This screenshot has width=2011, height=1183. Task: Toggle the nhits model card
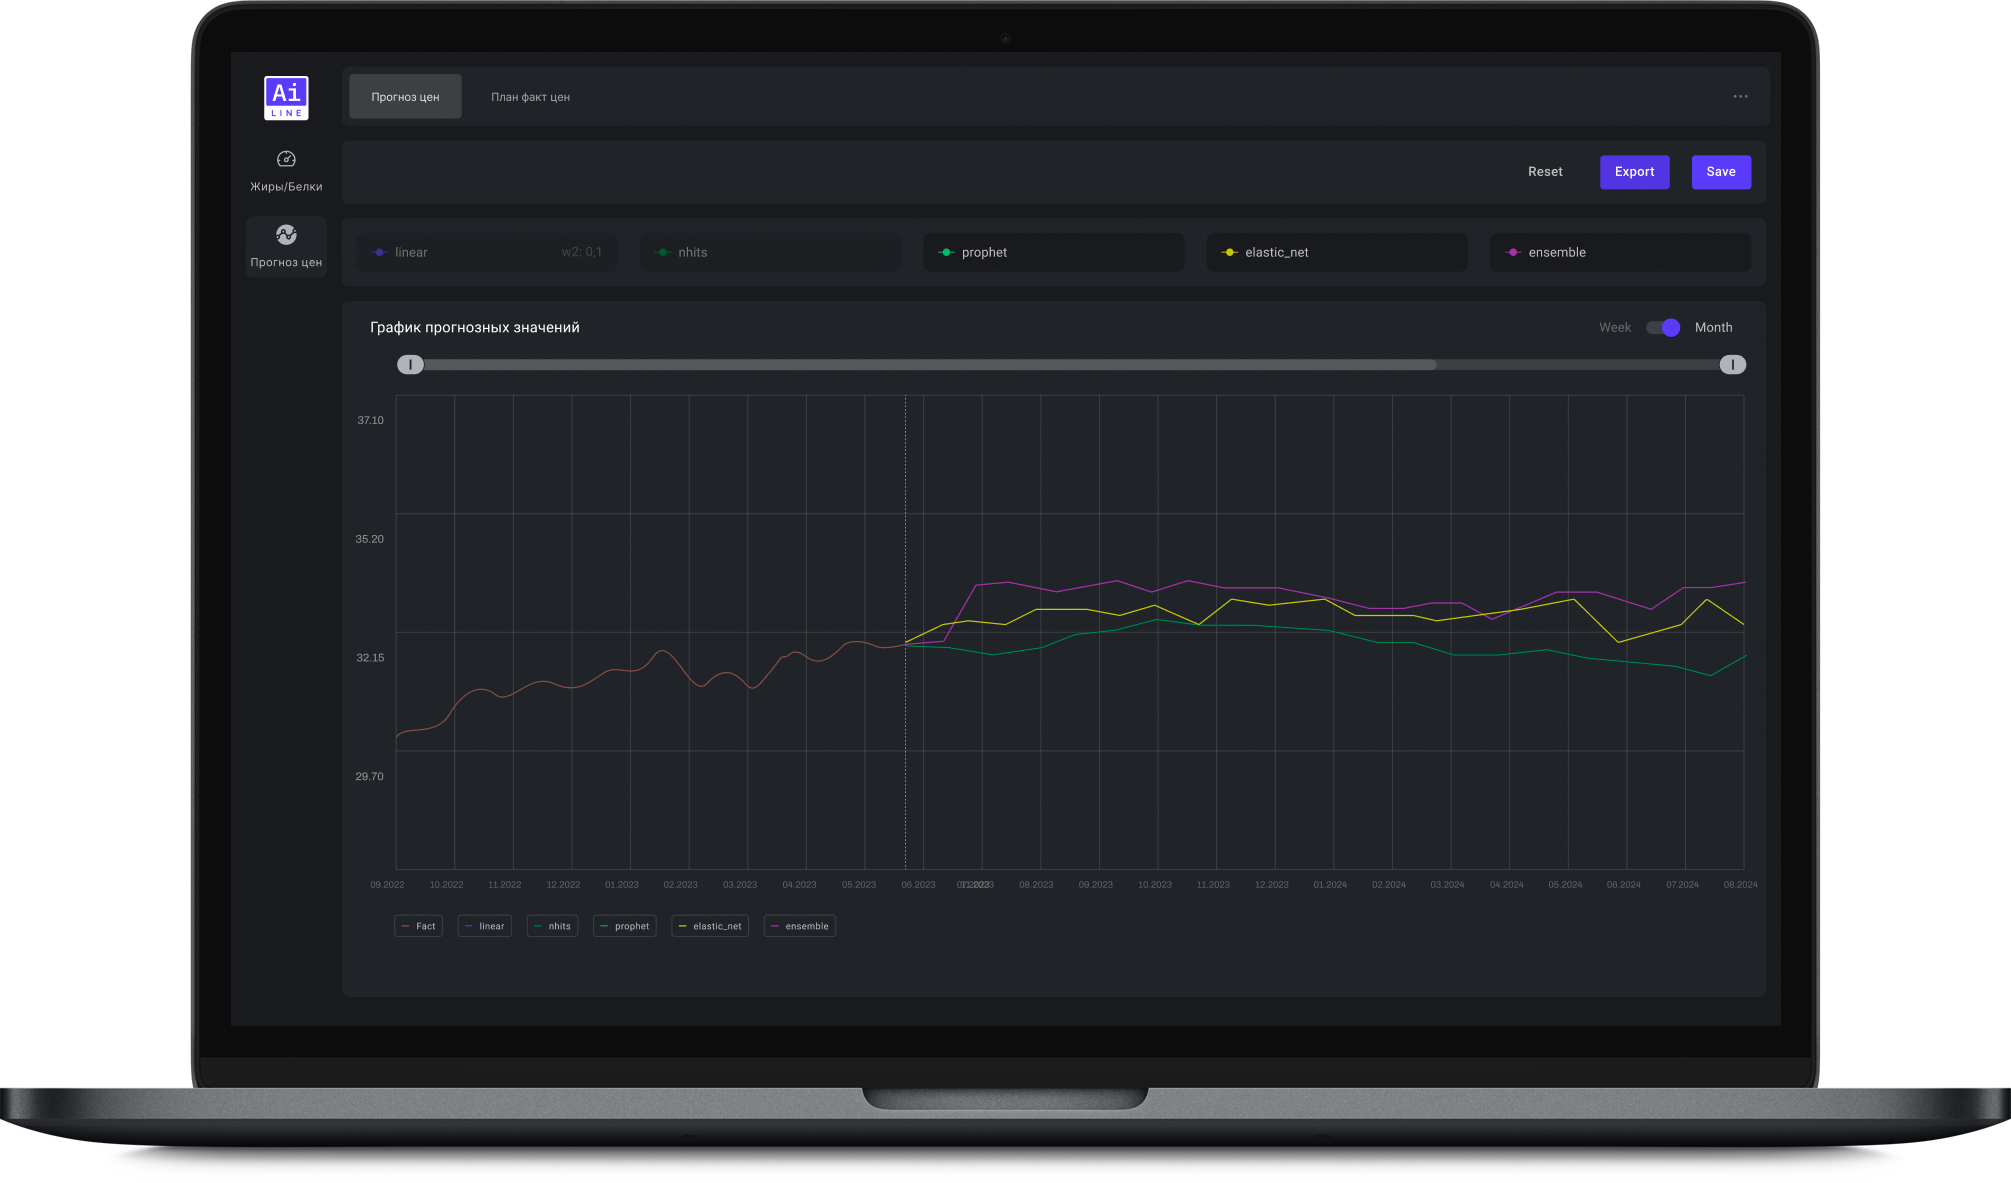[770, 253]
